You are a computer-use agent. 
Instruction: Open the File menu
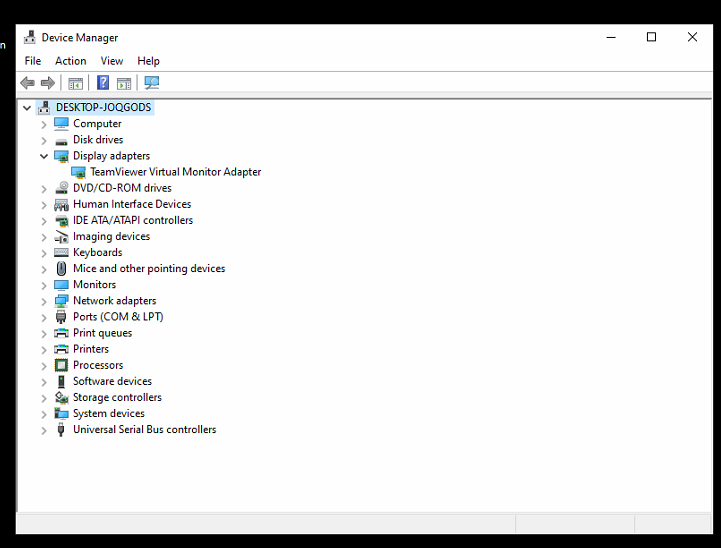point(33,61)
